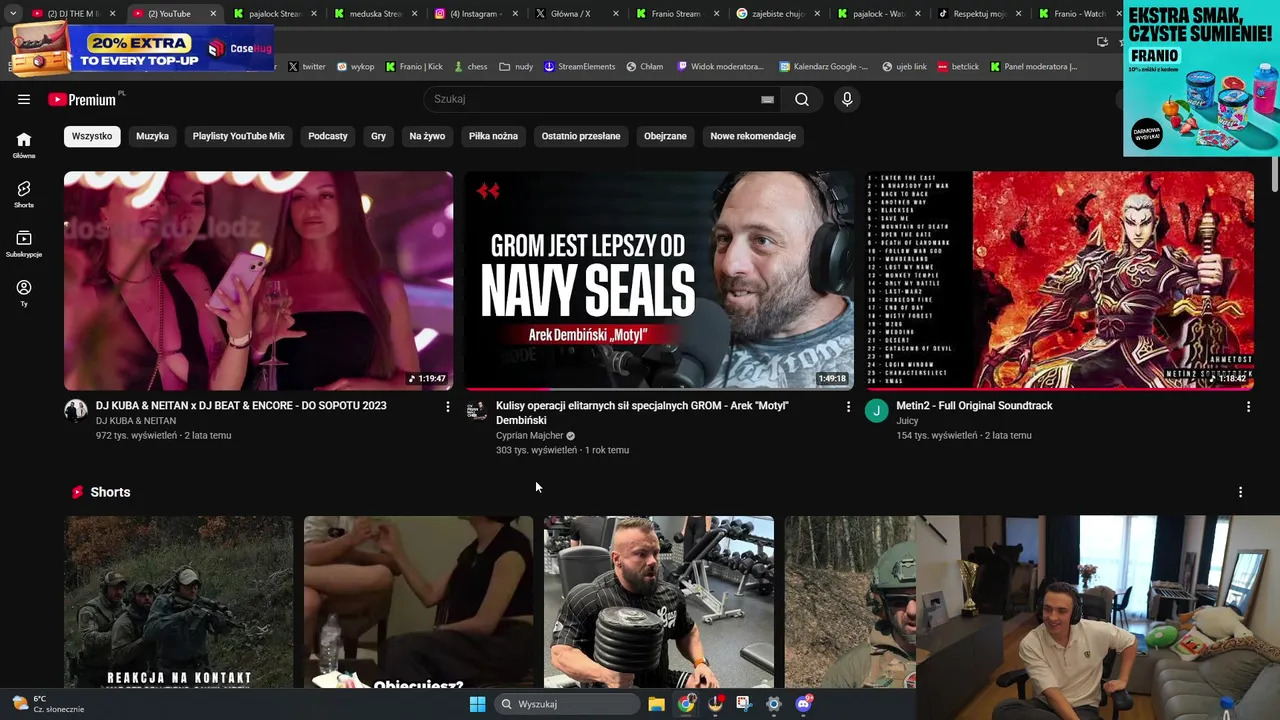Open more options for DJ KUBA video
Screen dimensions: 1280x720
click(x=447, y=407)
